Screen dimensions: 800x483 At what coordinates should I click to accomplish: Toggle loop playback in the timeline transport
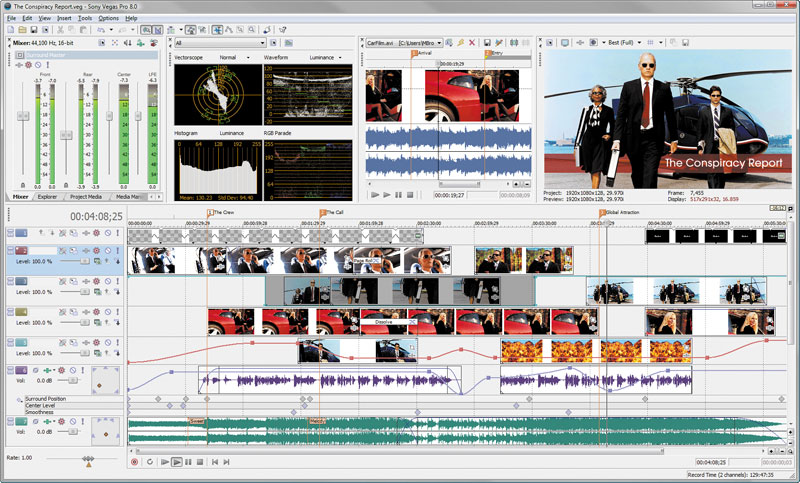coord(149,462)
